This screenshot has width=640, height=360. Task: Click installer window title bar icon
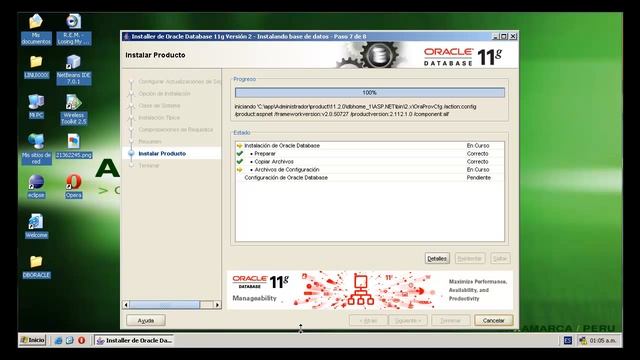click(127, 36)
